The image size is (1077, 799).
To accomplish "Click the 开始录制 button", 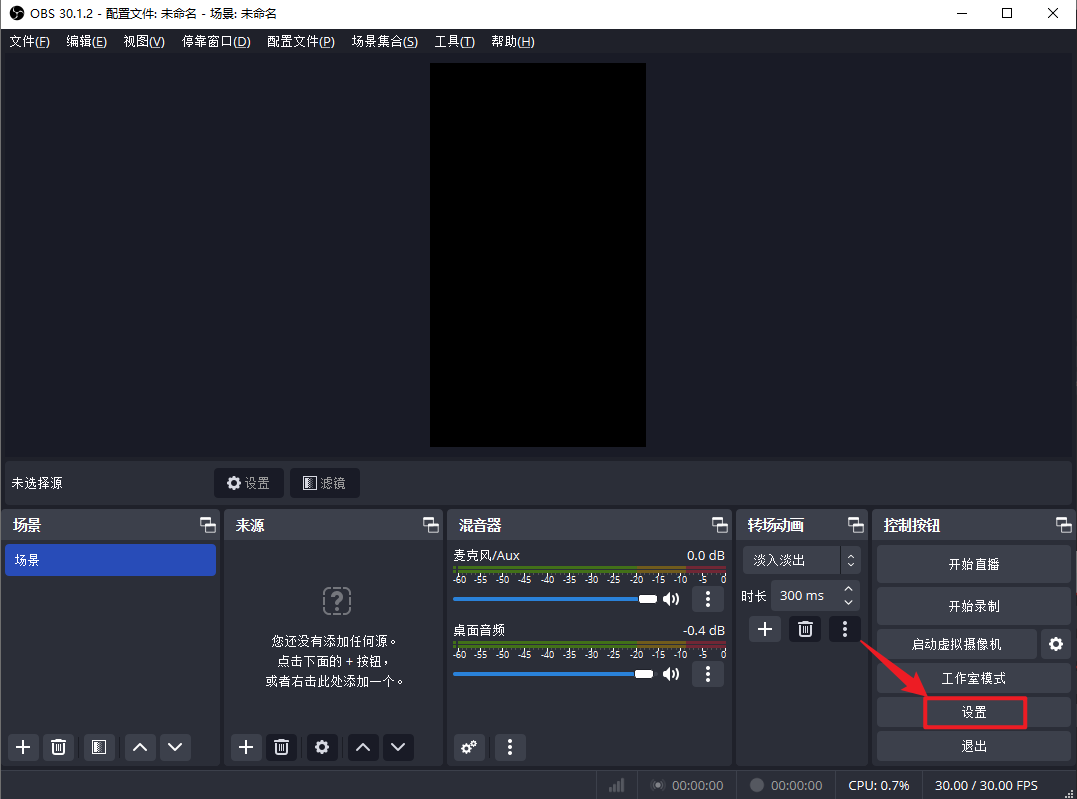I will point(973,606).
